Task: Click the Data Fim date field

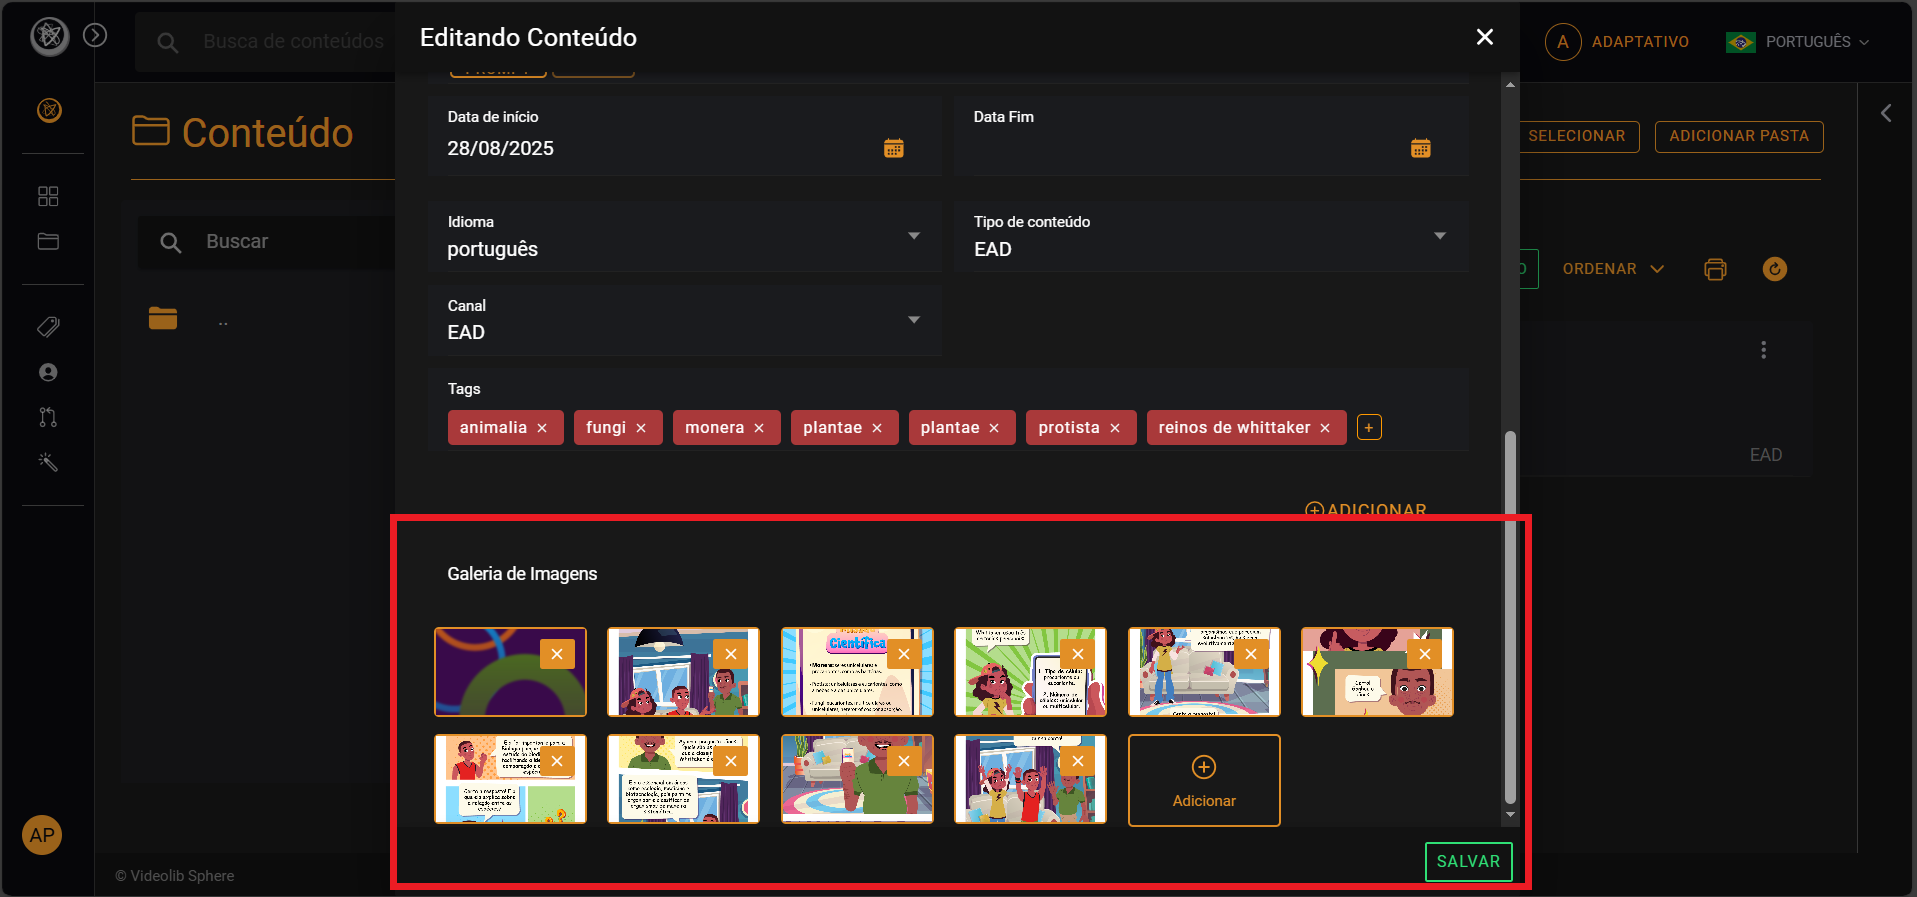Action: [1211, 137]
